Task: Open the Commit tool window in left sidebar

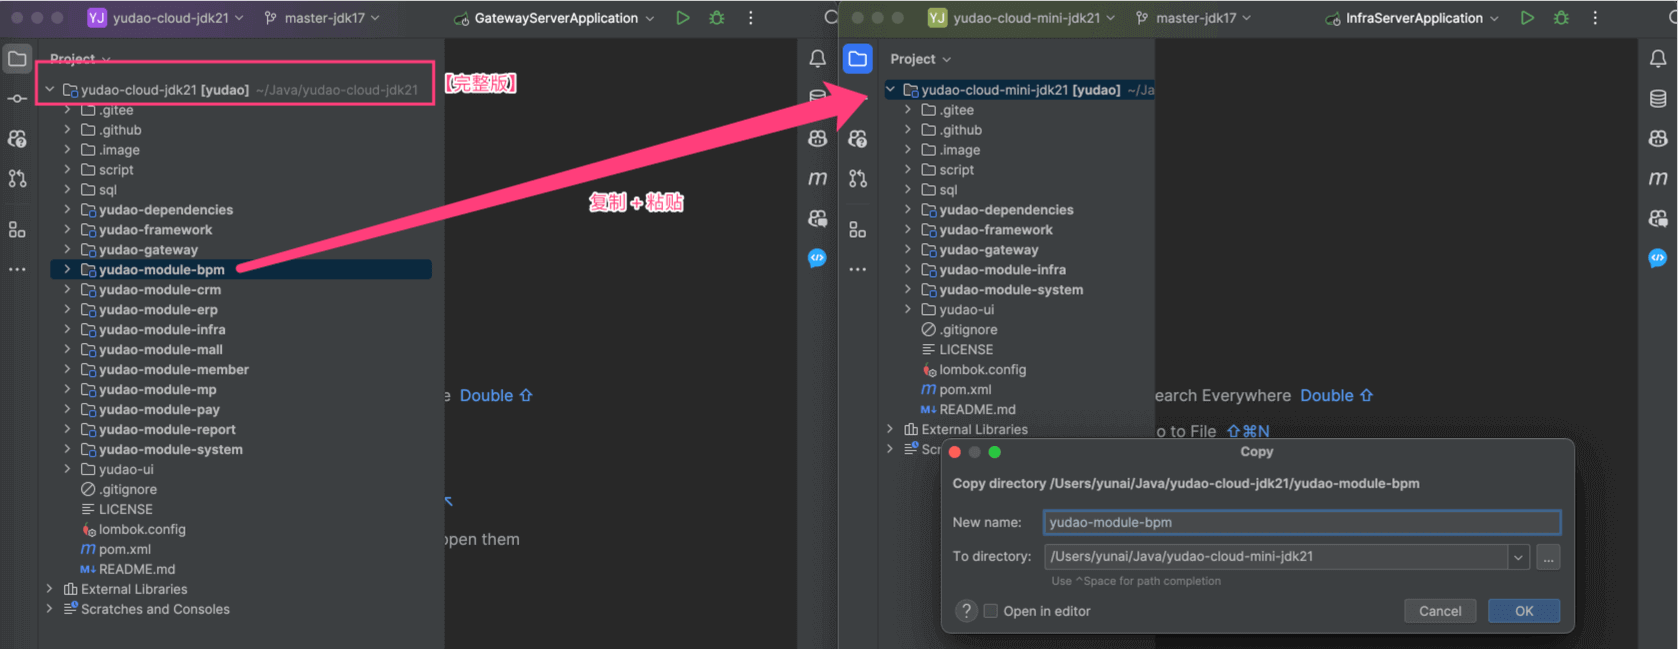Action: (x=17, y=99)
